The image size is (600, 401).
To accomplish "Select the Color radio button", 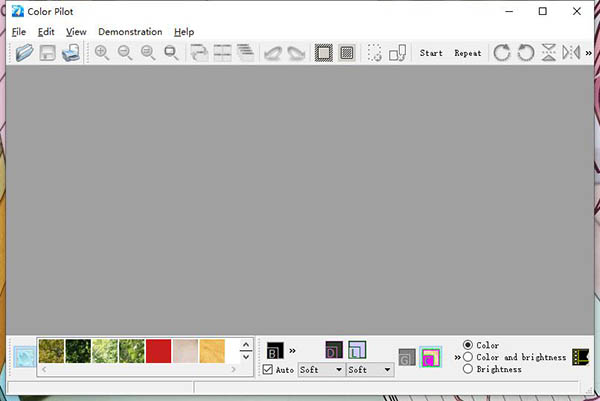I will coord(468,345).
